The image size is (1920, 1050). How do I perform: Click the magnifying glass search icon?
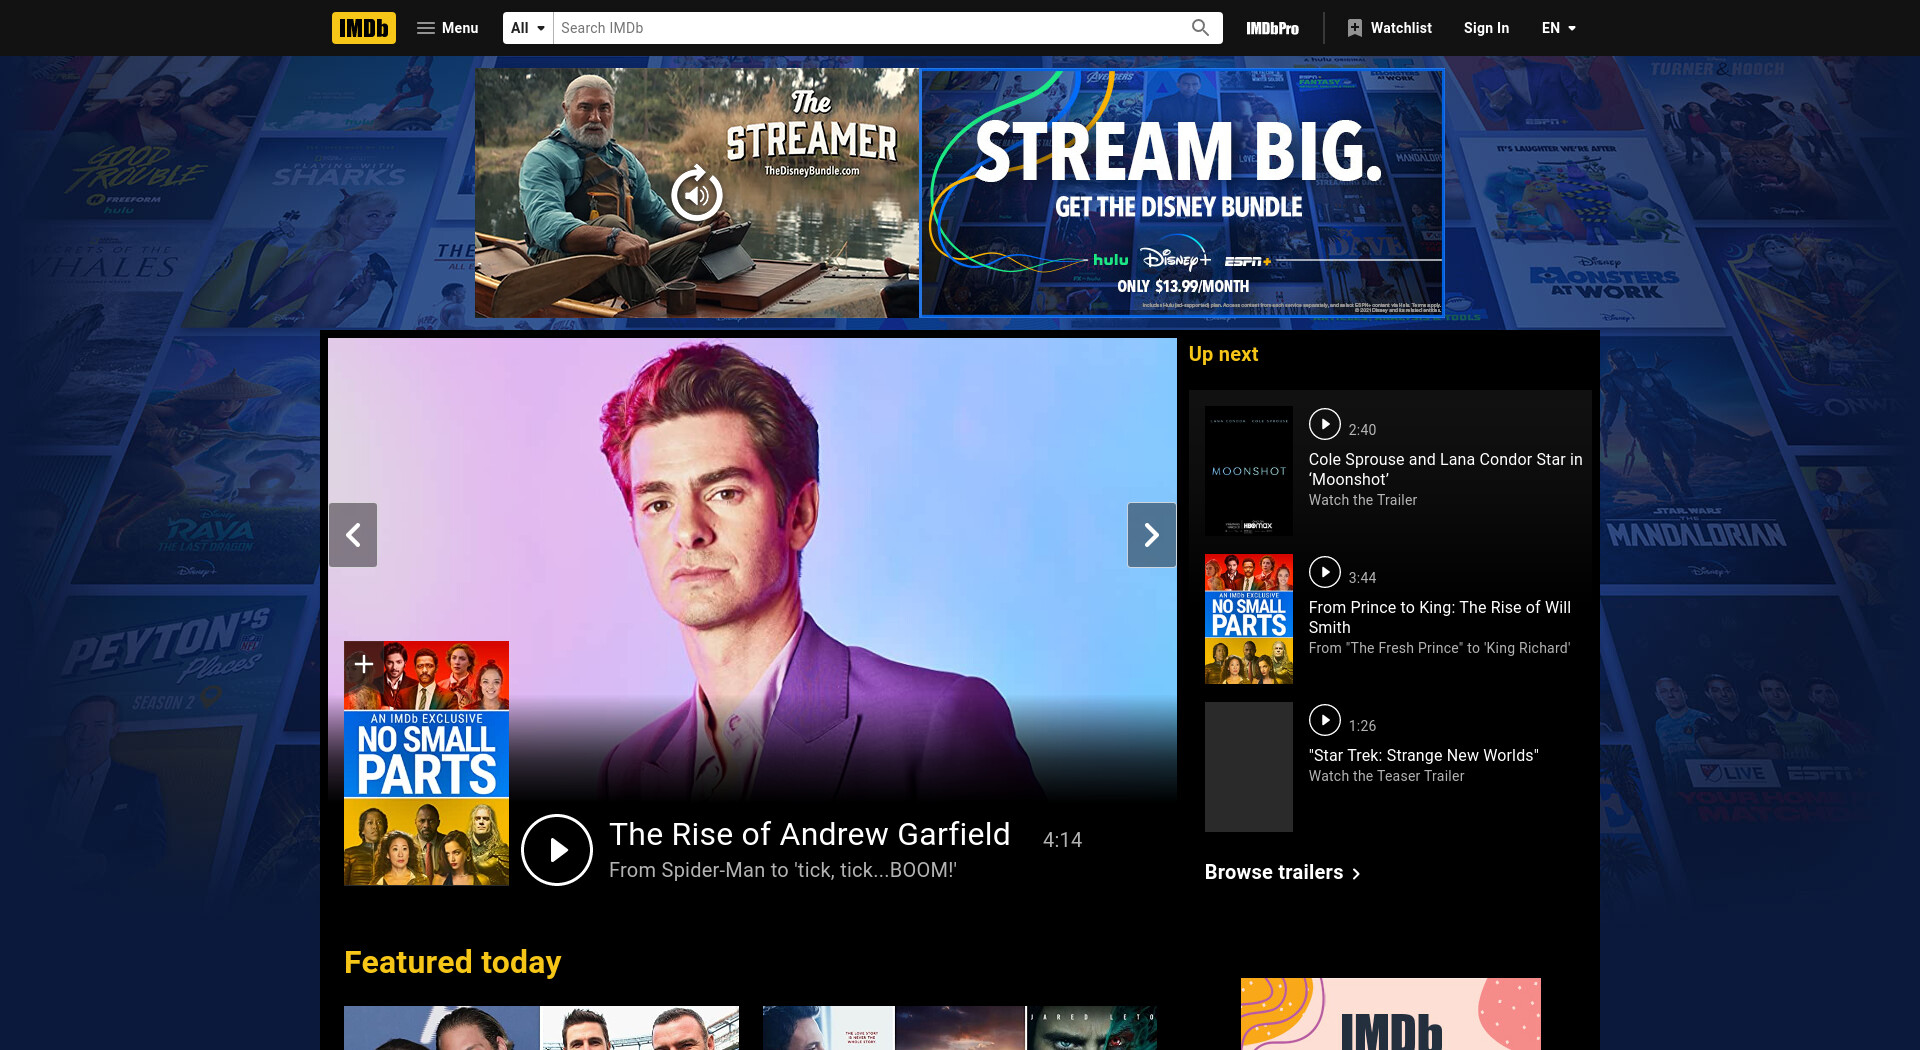click(x=1200, y=28)
